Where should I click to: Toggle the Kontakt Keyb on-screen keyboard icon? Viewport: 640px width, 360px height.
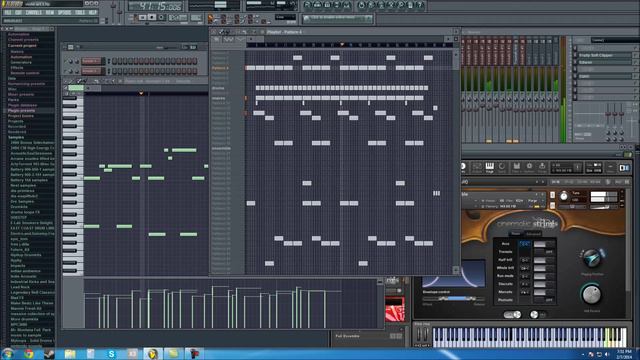489,167
